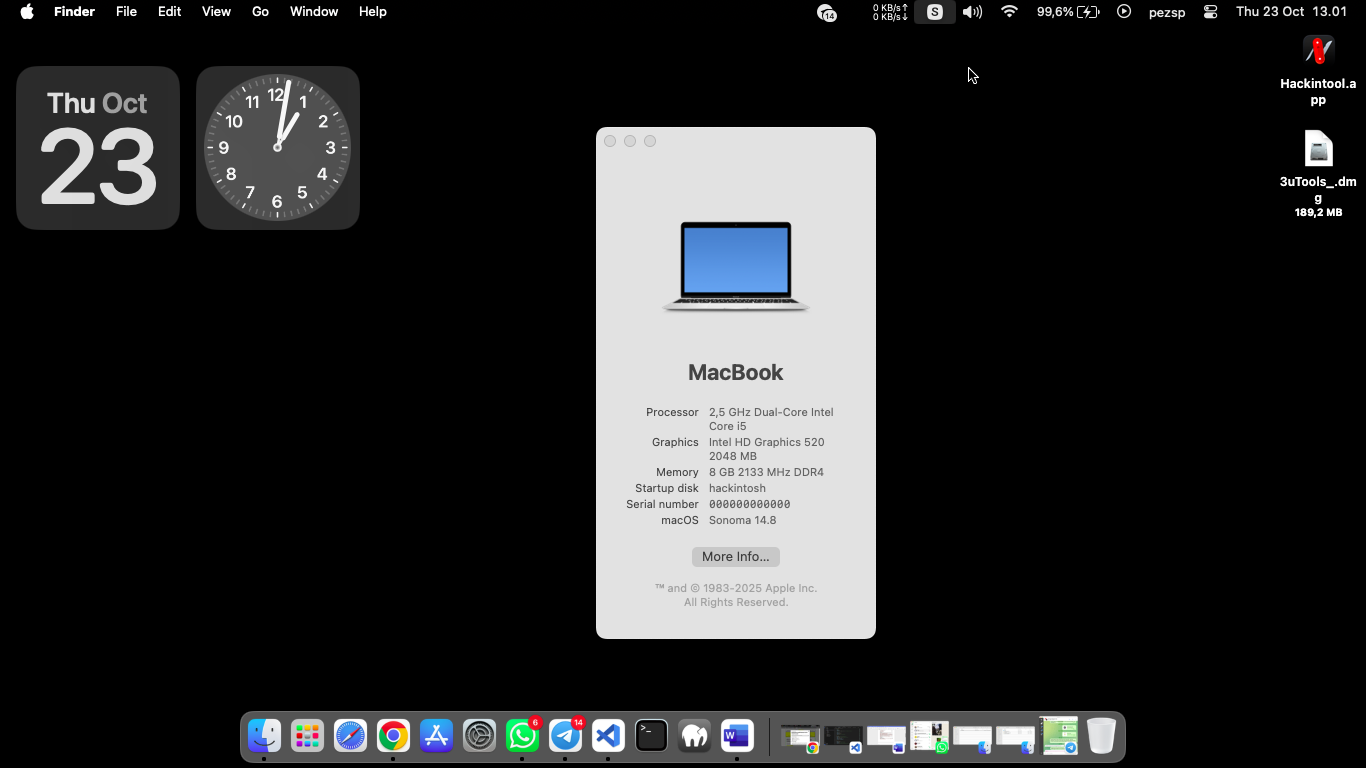
Task: Open Hackintool.app on the desktop
Action: click(x=1317, y=50)
